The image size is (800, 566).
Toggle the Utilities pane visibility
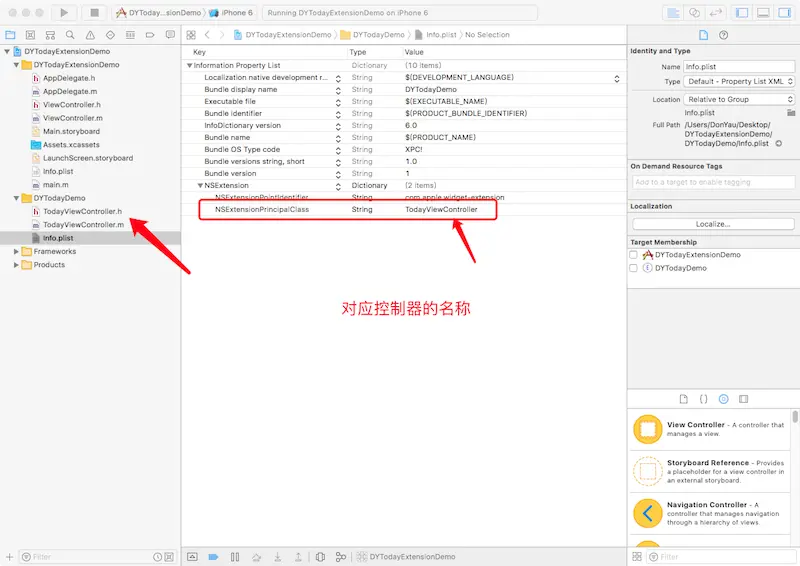point(784,13)
